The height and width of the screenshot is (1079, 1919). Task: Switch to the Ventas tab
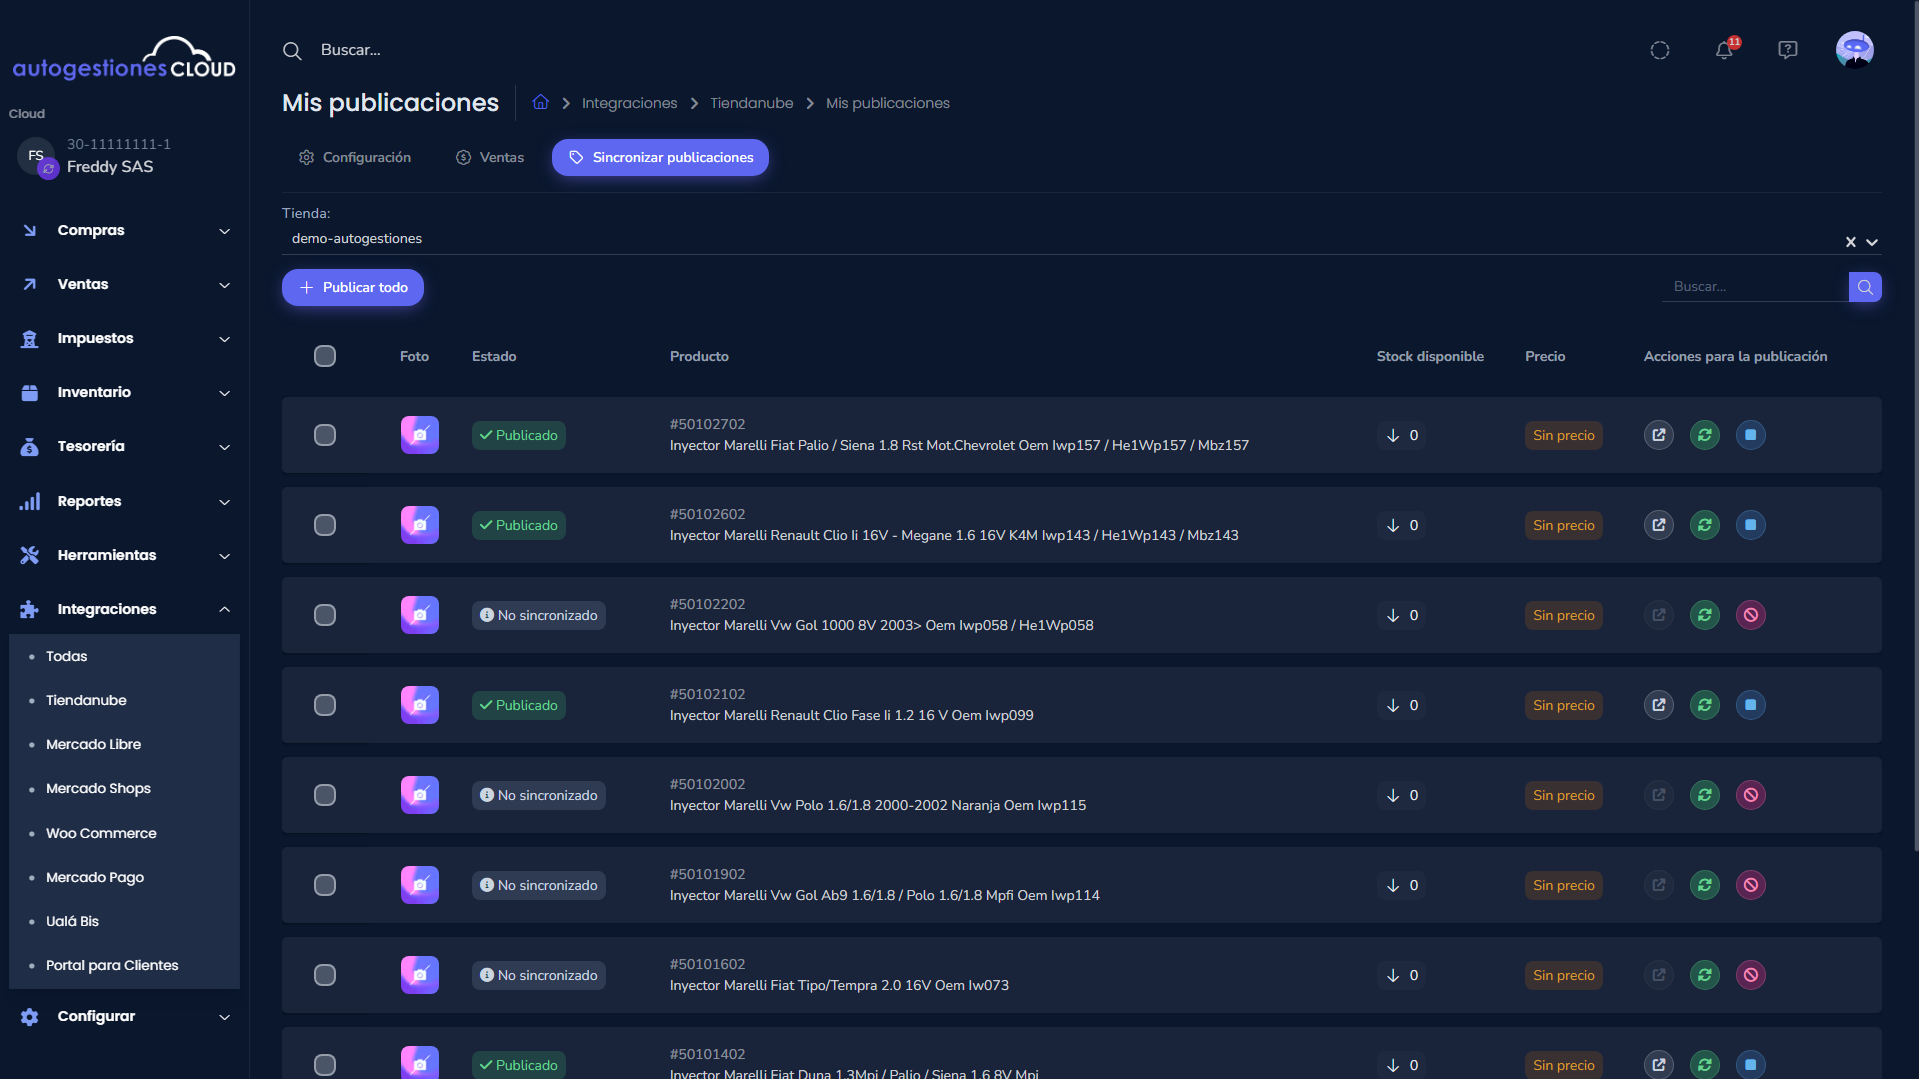point(490,157)
